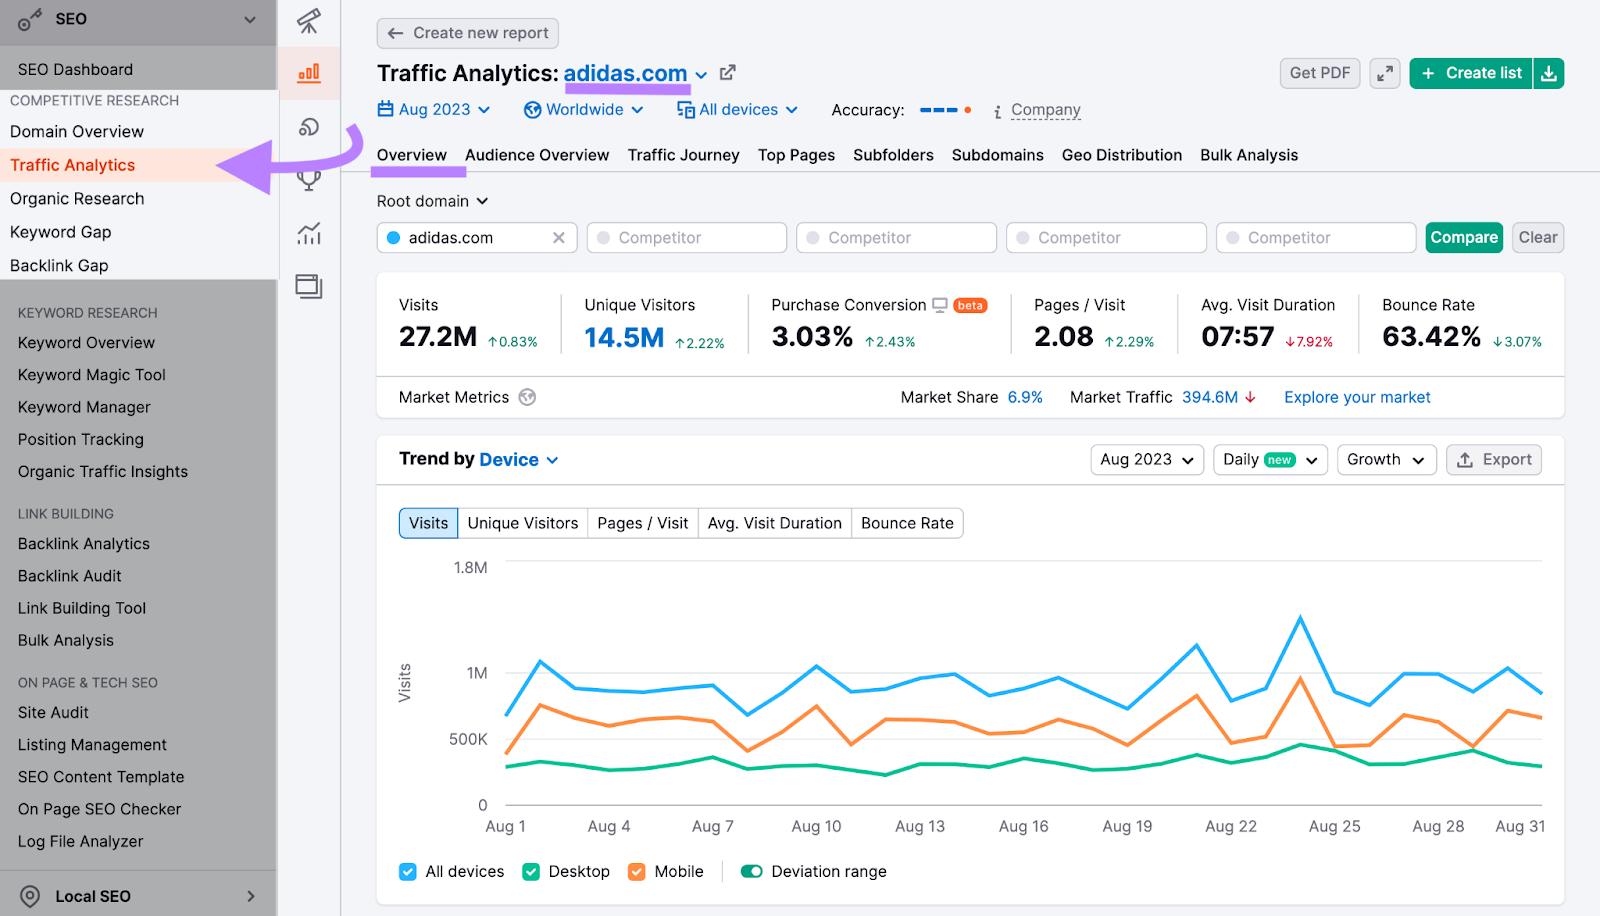Open the Growth dropdown above the chart
1600x916 pixels.
point(1386,459)
